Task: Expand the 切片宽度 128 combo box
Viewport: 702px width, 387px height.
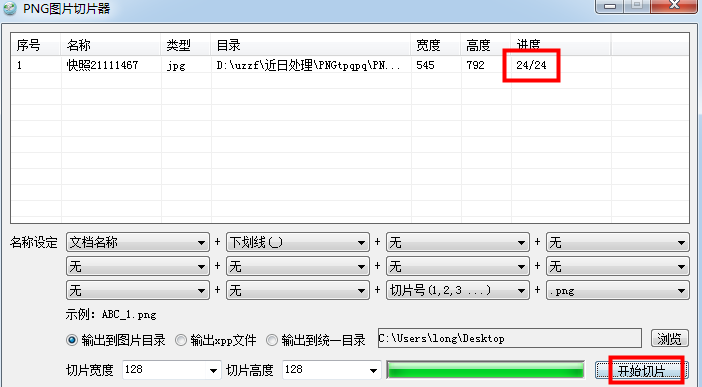Action: point(172,370)
